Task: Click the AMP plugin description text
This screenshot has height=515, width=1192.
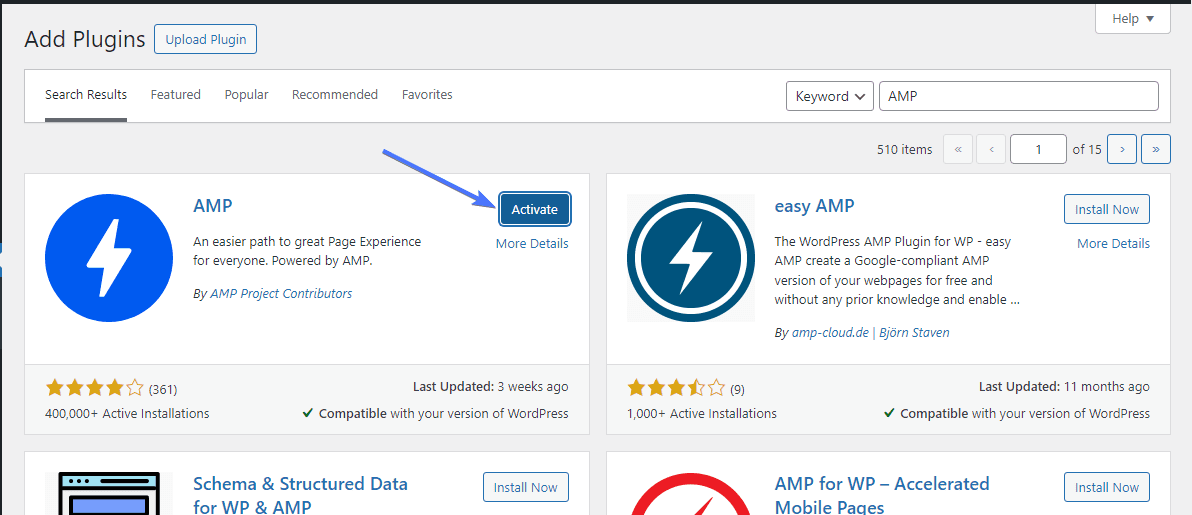Action: tap(307, 251)
